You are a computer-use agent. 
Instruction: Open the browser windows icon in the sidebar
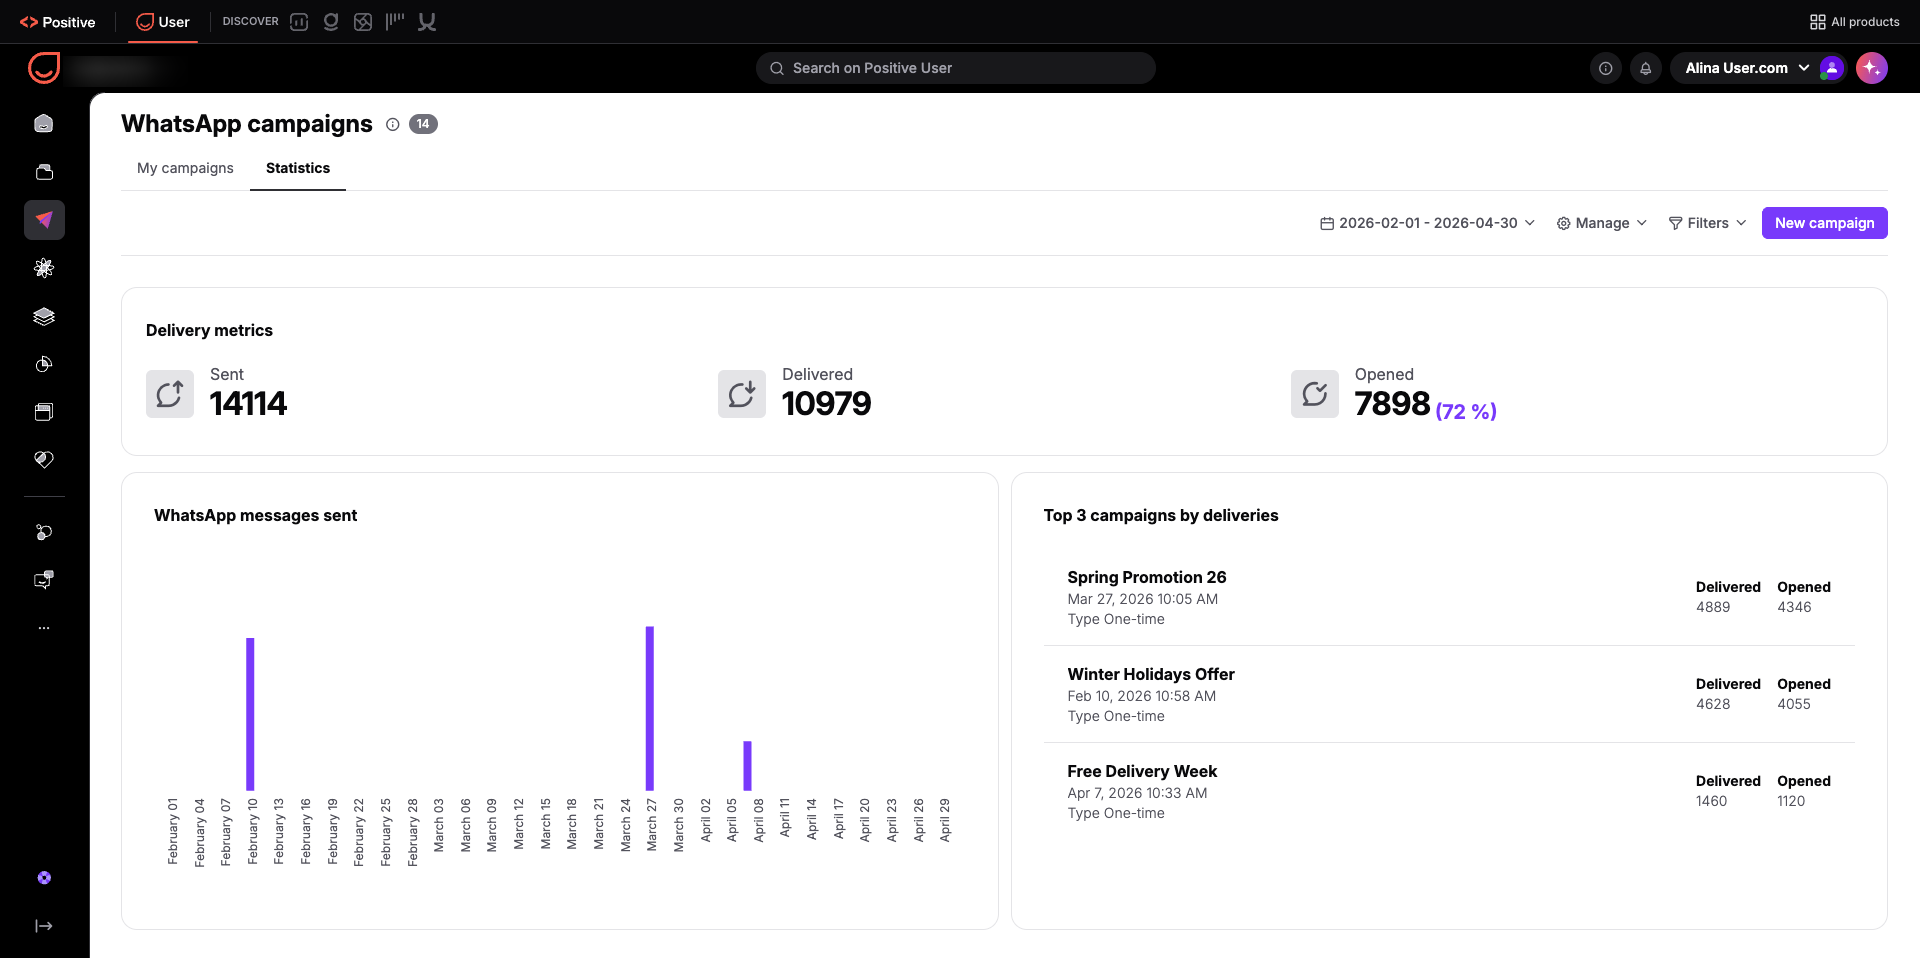44,412
